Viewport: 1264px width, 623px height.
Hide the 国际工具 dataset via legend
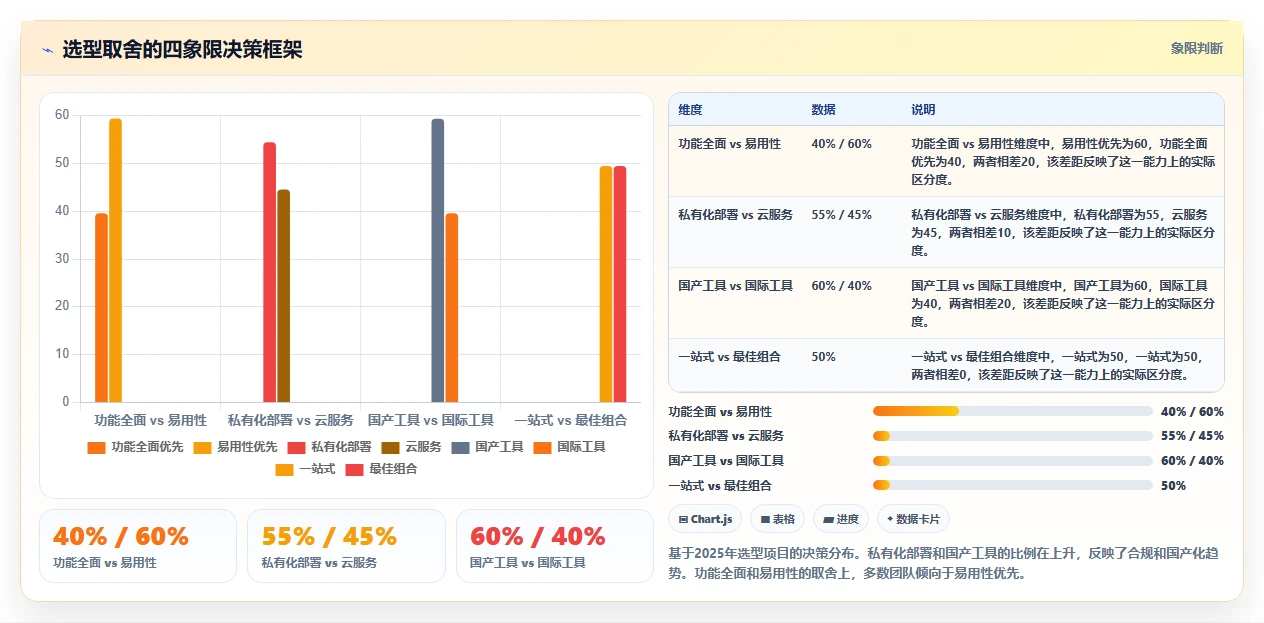(569, 447)
